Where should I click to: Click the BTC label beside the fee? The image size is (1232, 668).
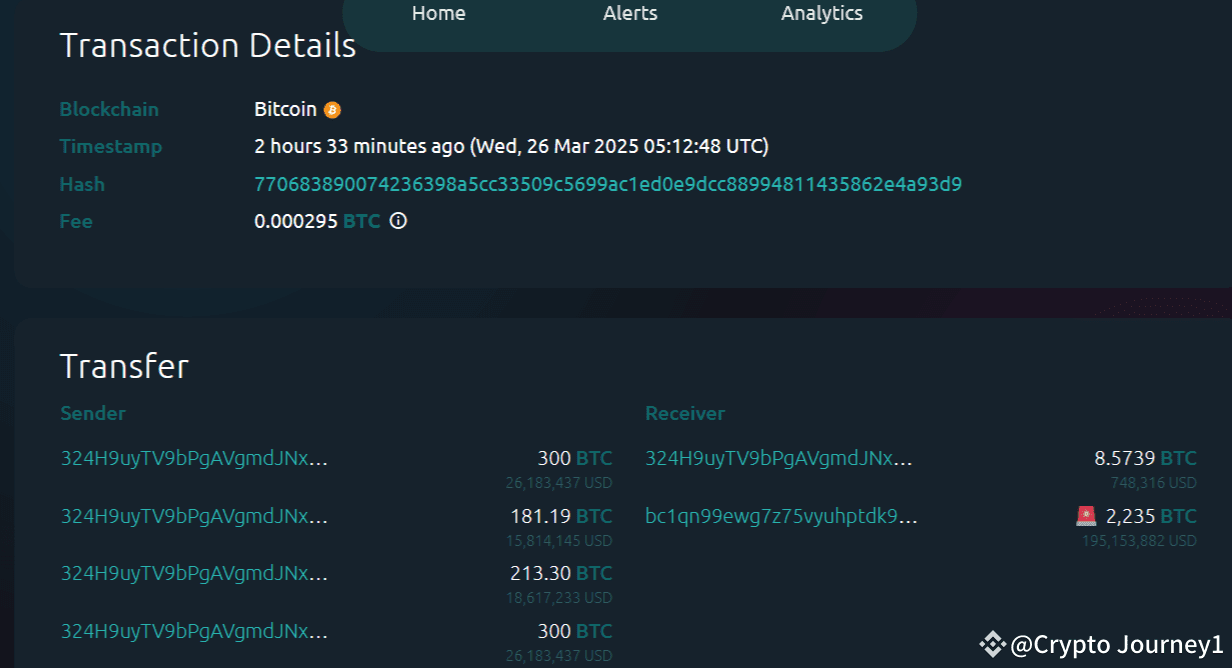pos(362,221)
